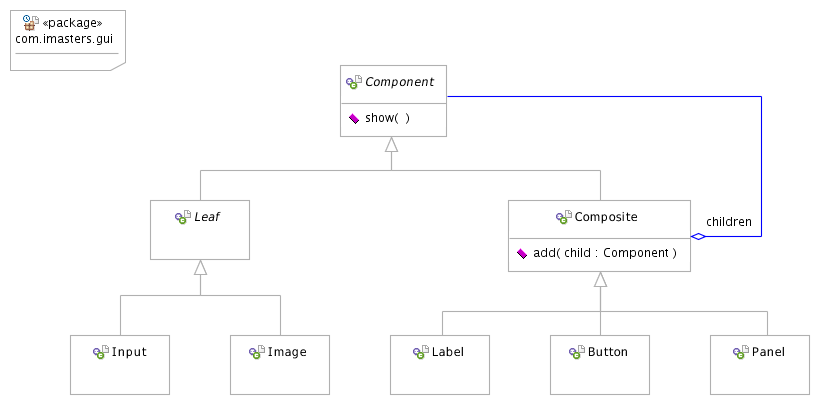Select the Component class name
Viewport: 820px width, 405px height.
(399, 82)
